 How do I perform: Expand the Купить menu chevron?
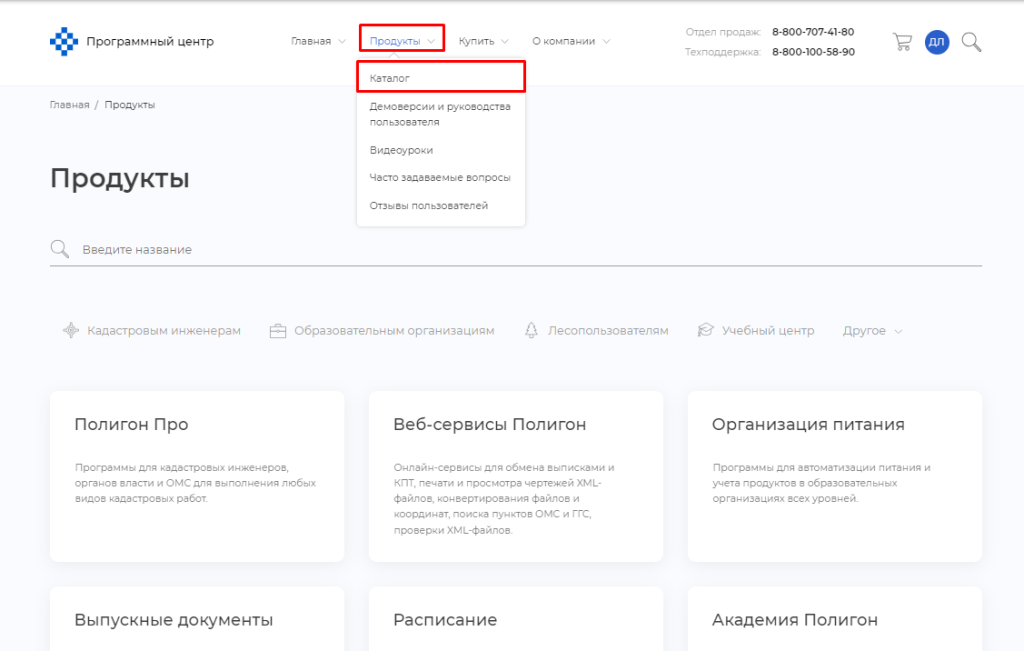pyautogui.click(x=505, y=41)
